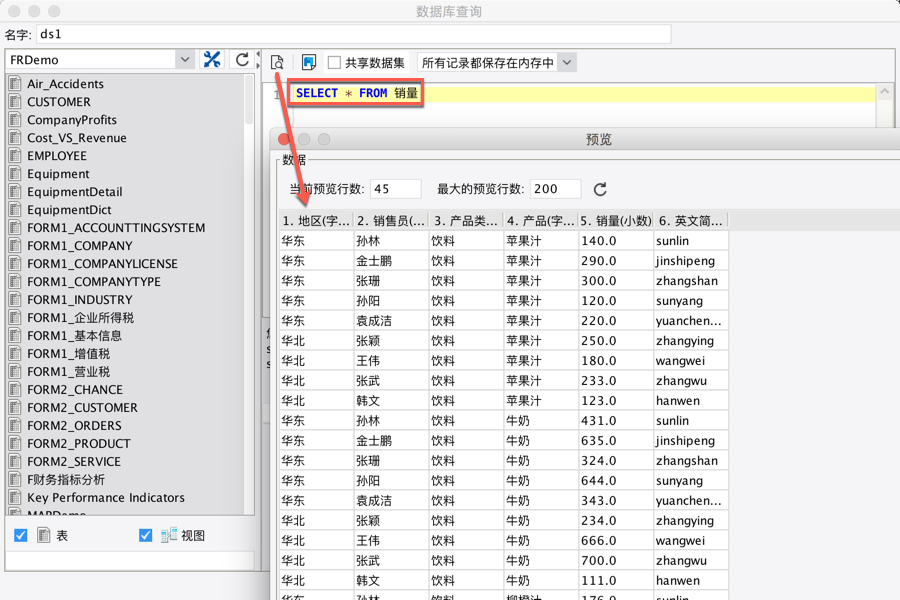
Task: Click the cell with value 644.0
Action: (x=615, y=481)
